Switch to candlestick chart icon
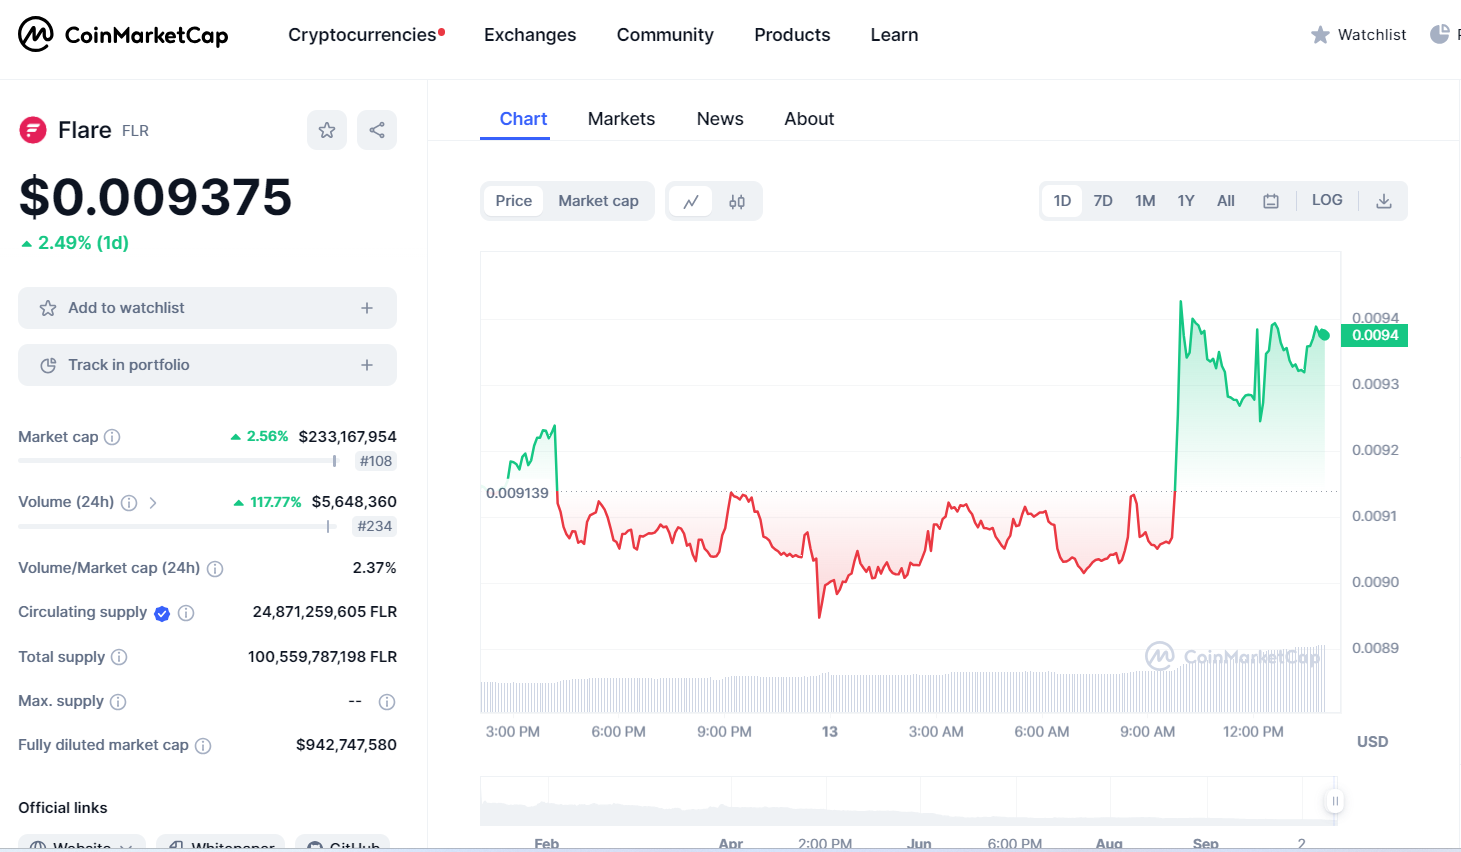Screen dimensions: 1461x852 (737, 201)
